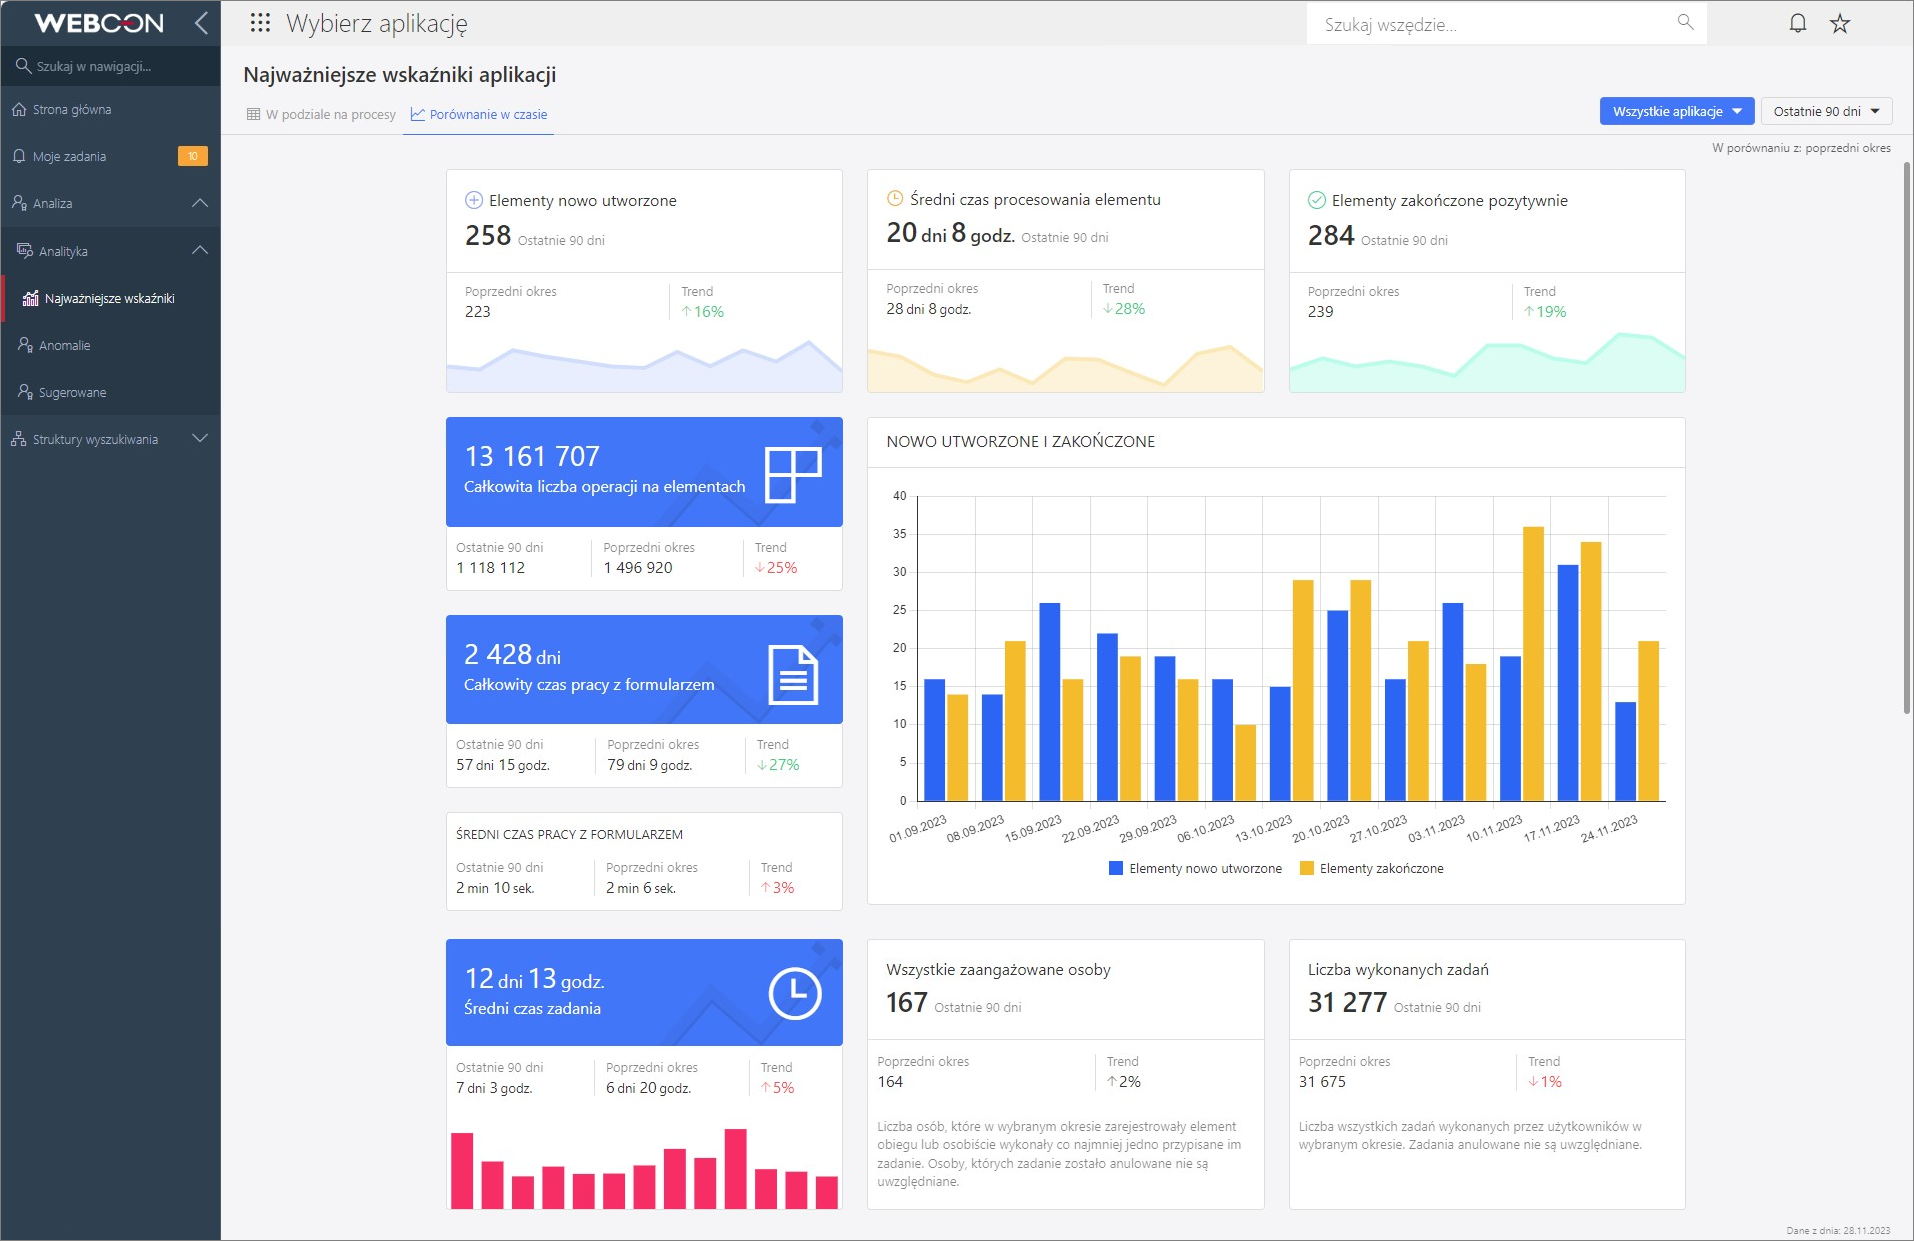The height and width of the screenshot is (1241, 1914).
Task: Click the chart icon for Najważniejsze wskaźniki
Action: [31, 298]
